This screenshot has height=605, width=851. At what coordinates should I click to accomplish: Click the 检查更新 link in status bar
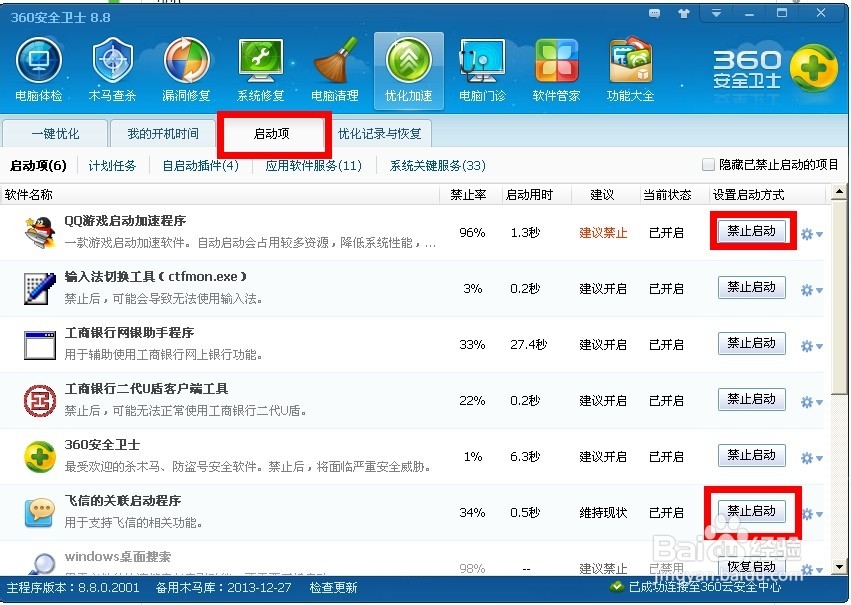333,588
